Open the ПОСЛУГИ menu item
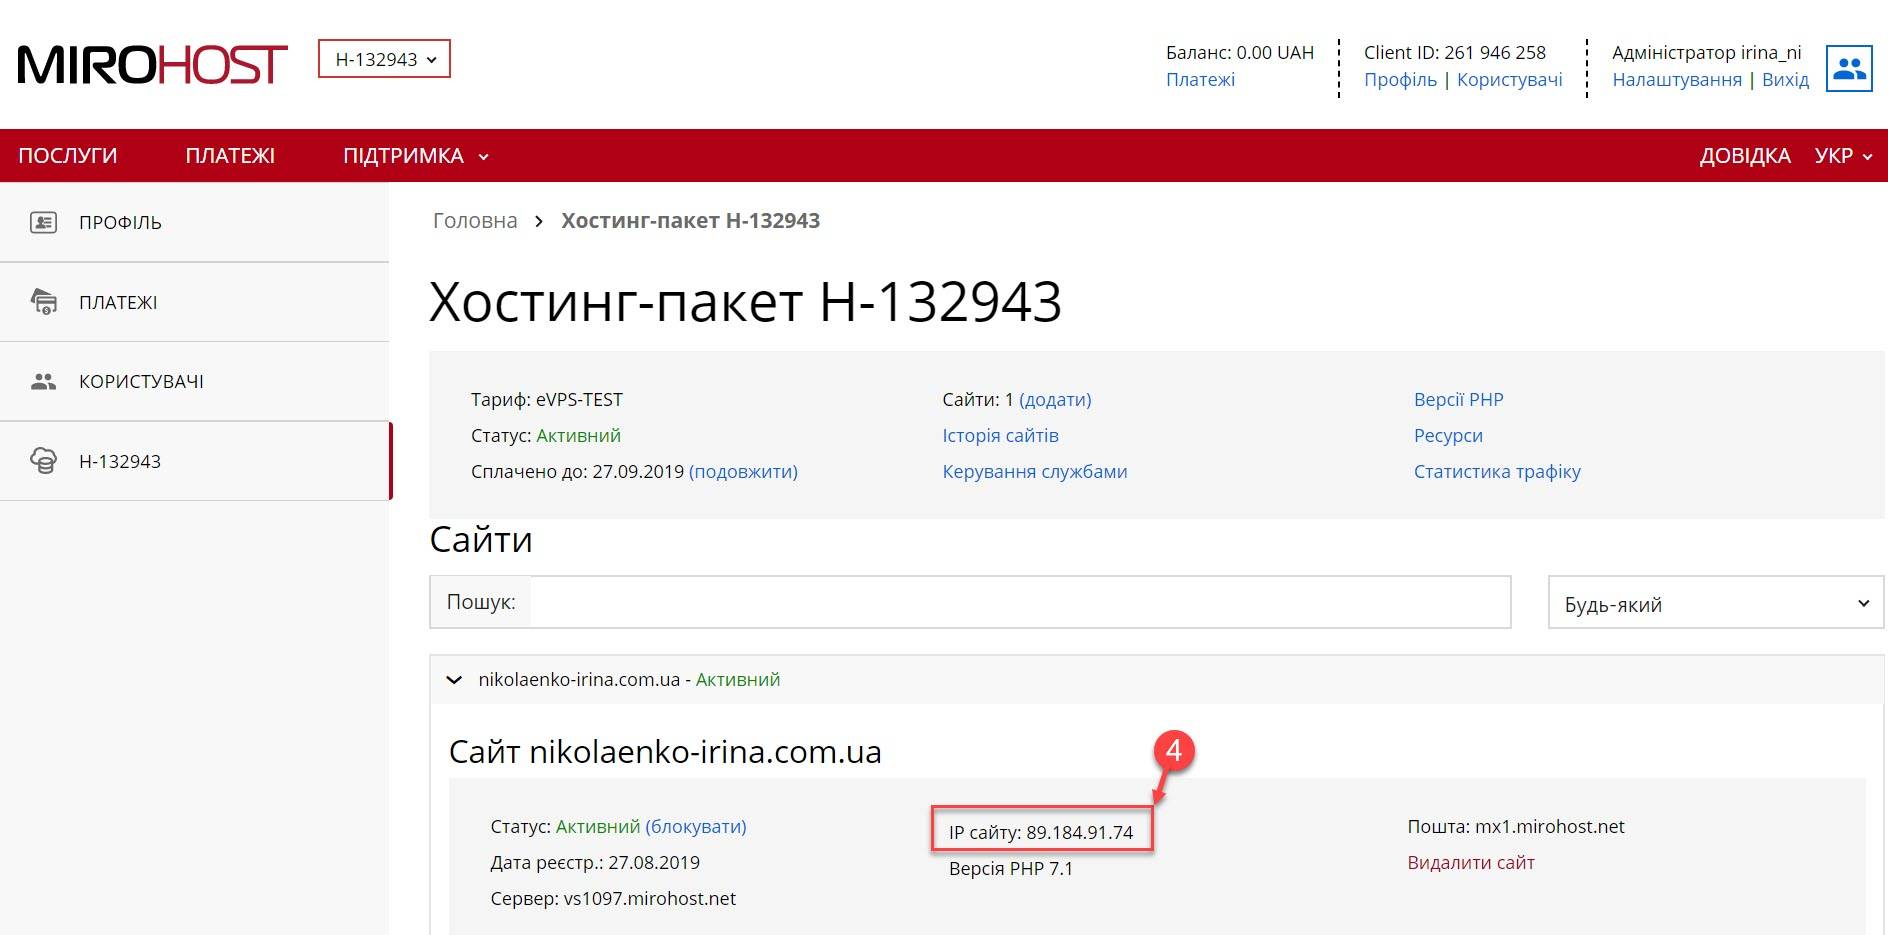This screenshot has width=1888, height=935. click(68, 156)
